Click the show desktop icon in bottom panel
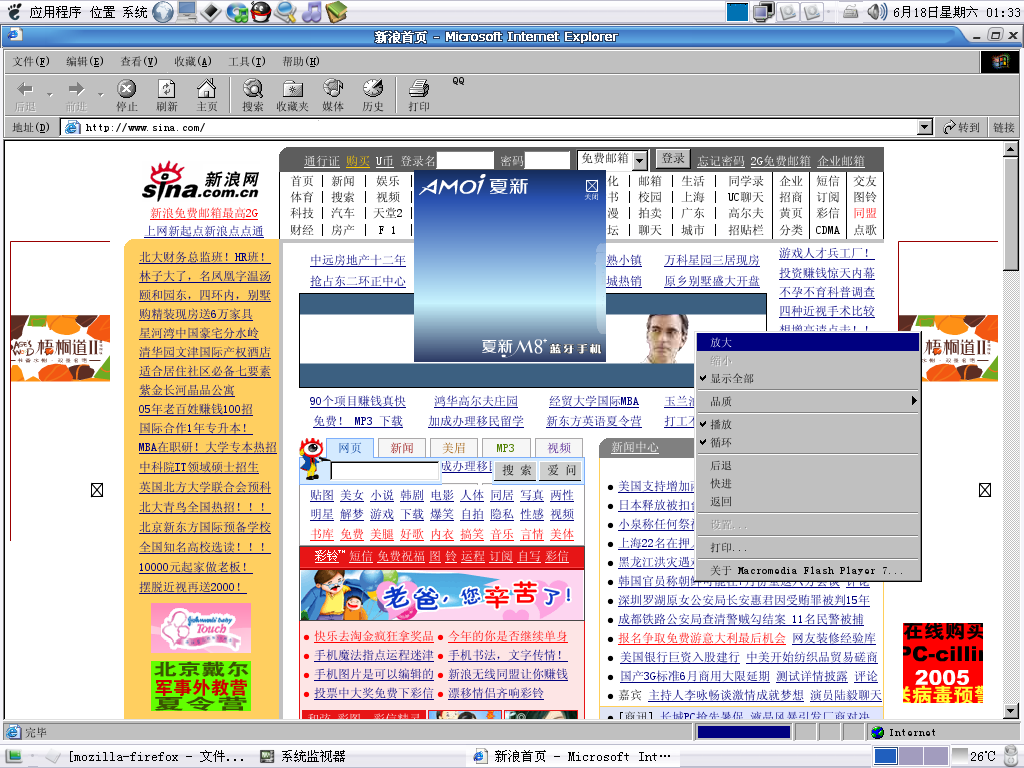1024x768 pixels. [x=12, y=756]
